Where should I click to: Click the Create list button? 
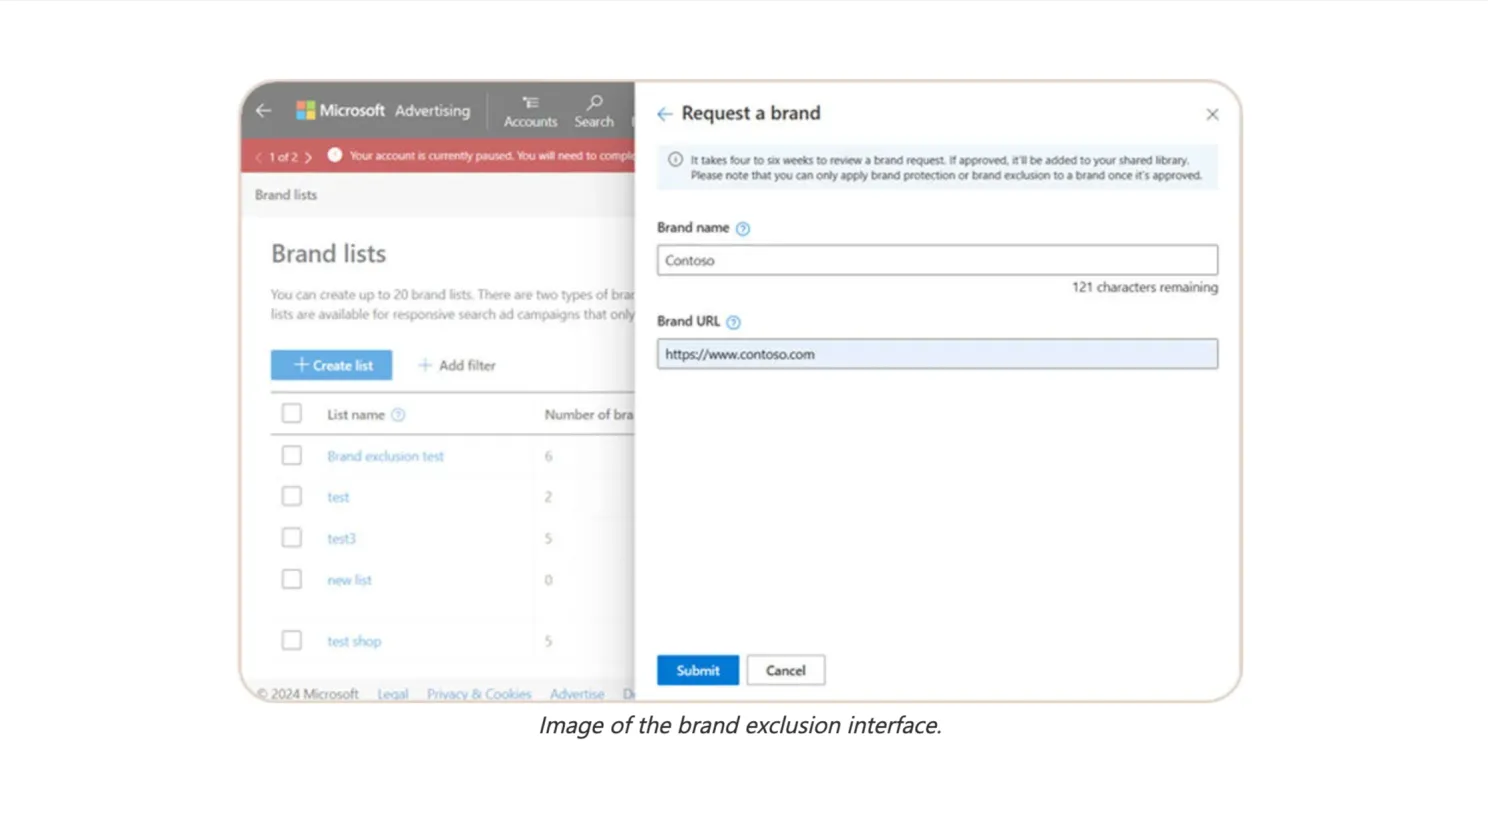point(331,365)
